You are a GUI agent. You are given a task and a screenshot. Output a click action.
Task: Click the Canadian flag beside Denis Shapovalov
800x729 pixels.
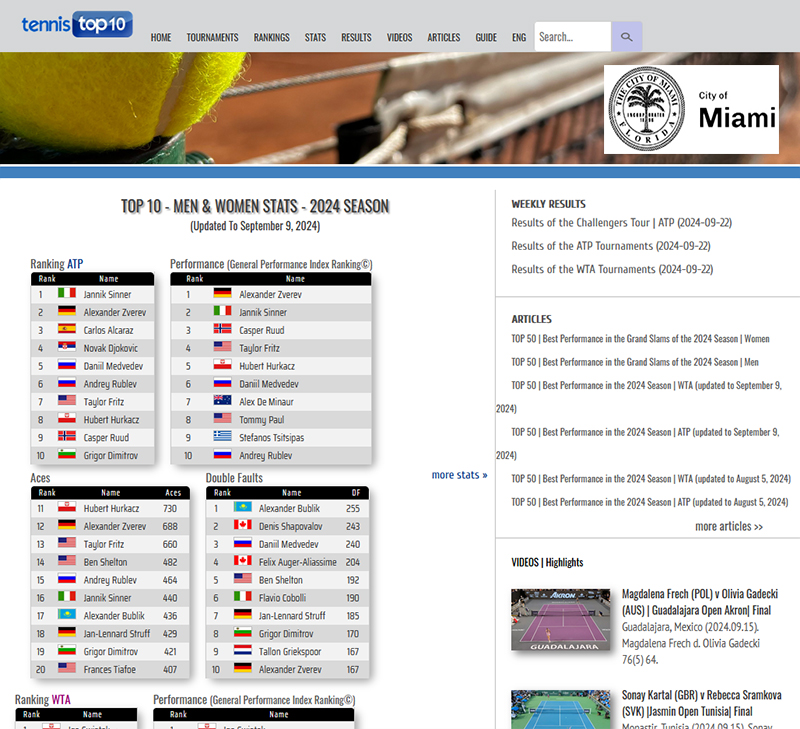point(243,525)
